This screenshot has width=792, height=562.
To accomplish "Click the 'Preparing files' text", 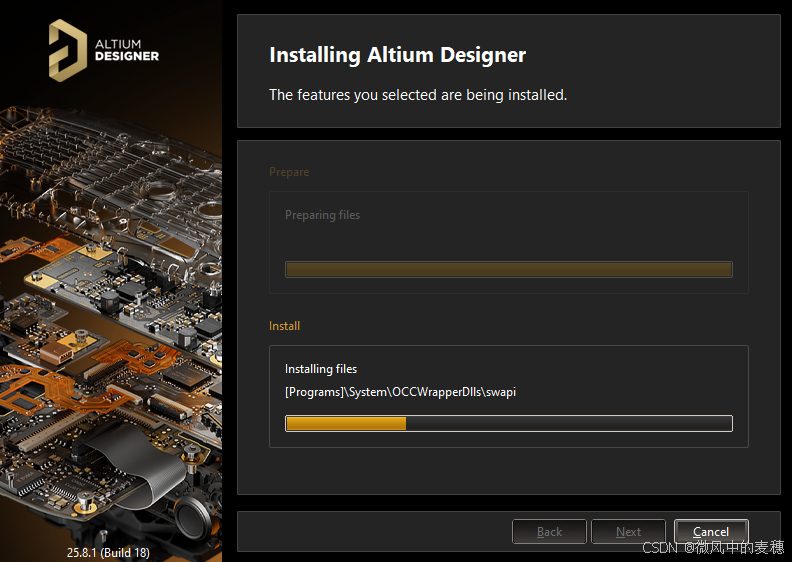I will pos(322,215).
